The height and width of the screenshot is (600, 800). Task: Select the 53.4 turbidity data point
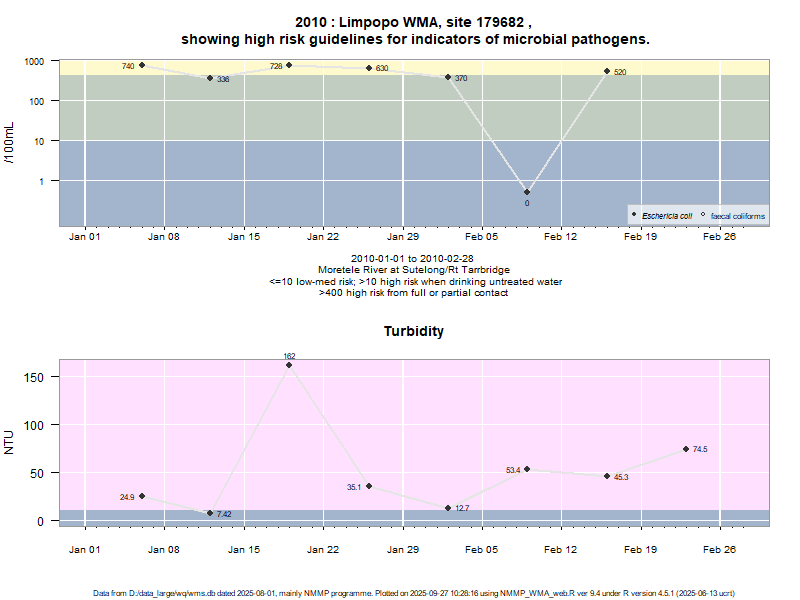click(527, 469)
